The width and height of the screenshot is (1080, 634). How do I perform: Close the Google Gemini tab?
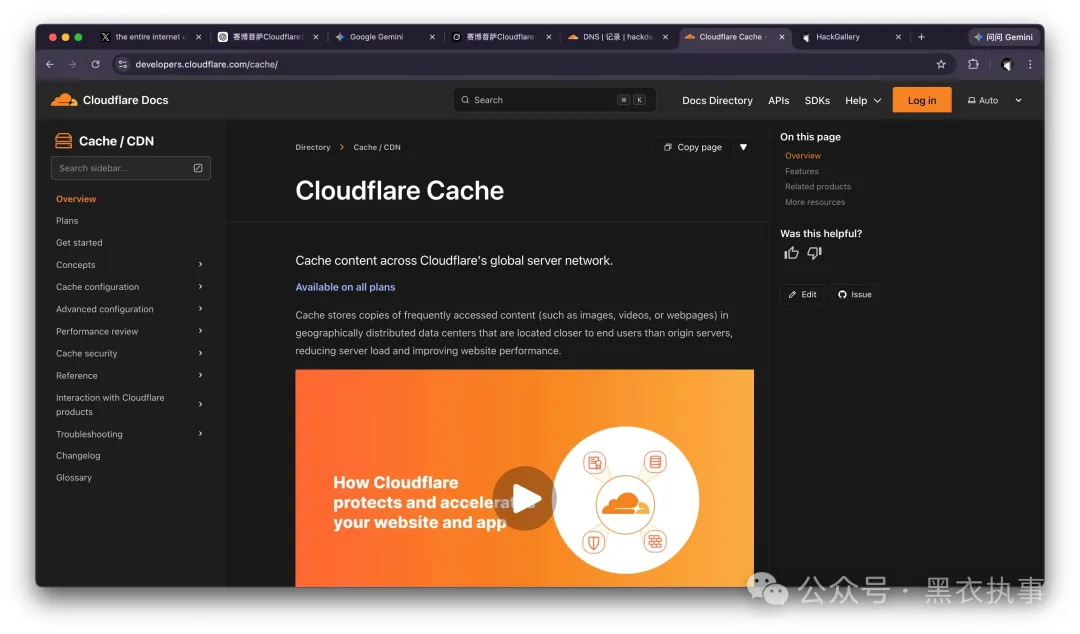coord(432,37)
